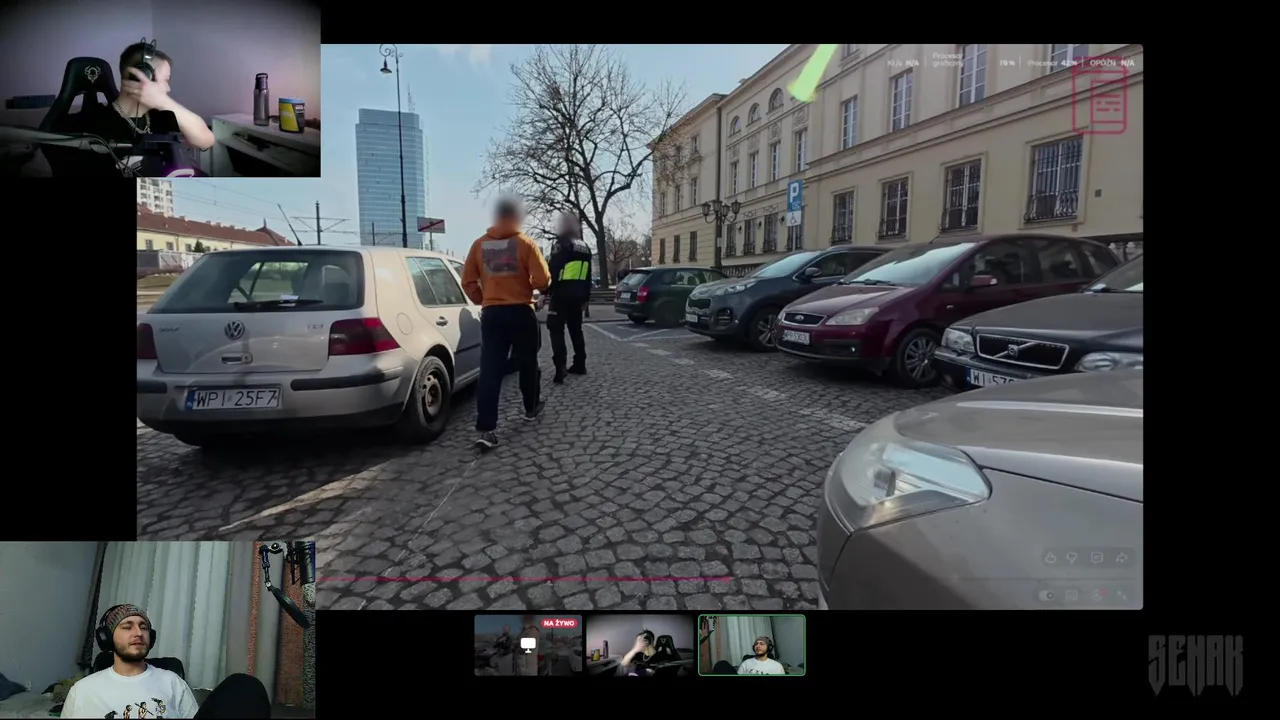Click the Procesor graficzny stat

973,60
